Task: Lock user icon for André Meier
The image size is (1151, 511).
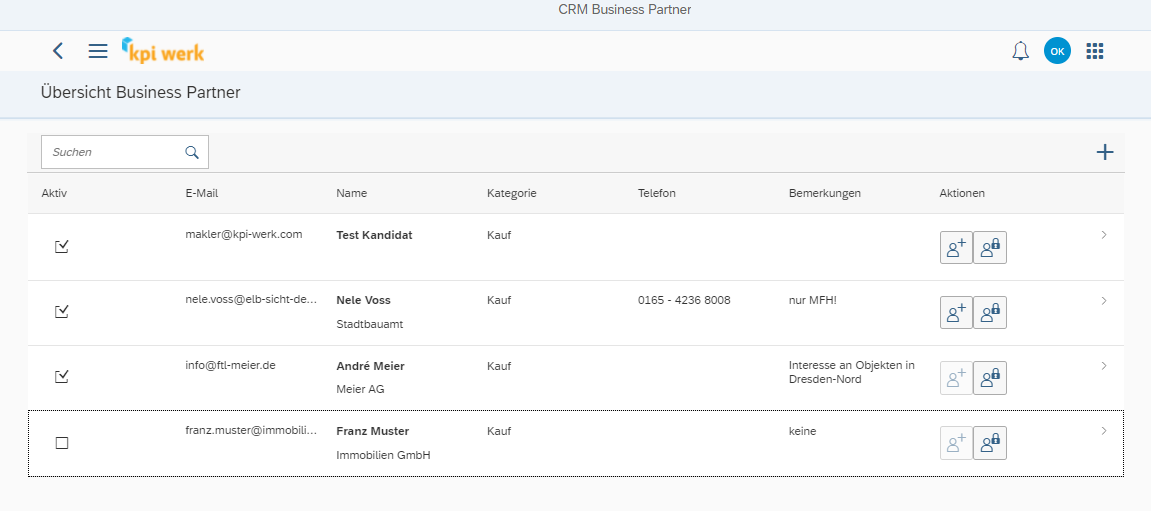Action: [990, 377]
